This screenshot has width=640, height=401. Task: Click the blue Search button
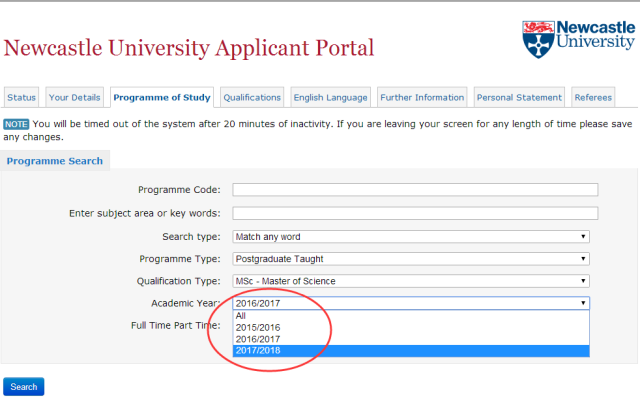(24, 387)
